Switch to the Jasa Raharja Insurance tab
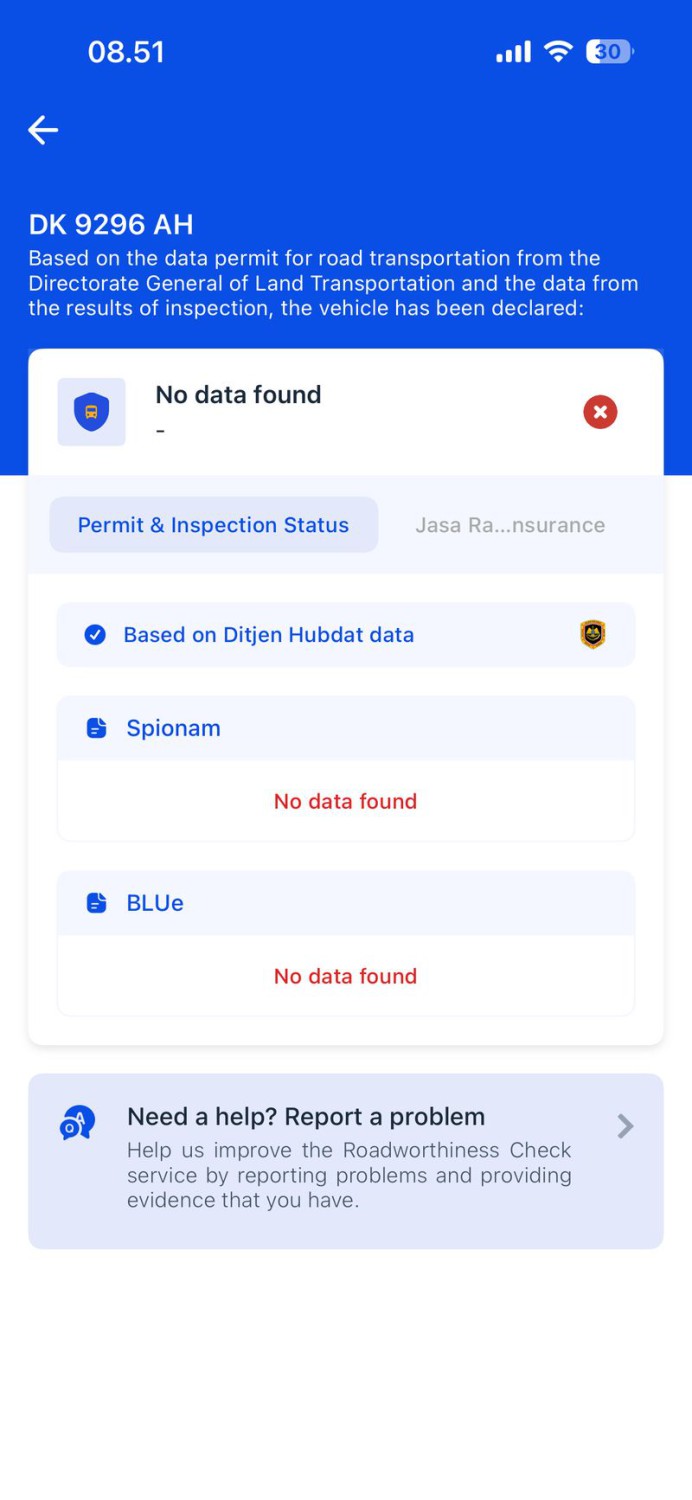Viewport: 692px width, 1500px height. pos(510,524)
